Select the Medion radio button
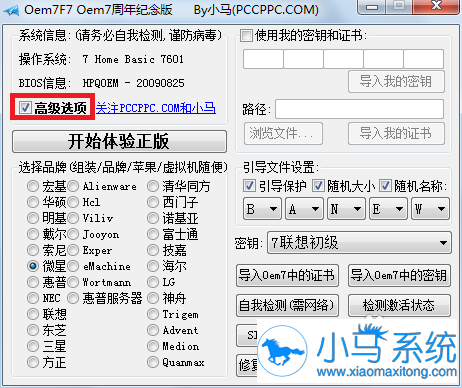The image size is (462, 388). [153, 346]
